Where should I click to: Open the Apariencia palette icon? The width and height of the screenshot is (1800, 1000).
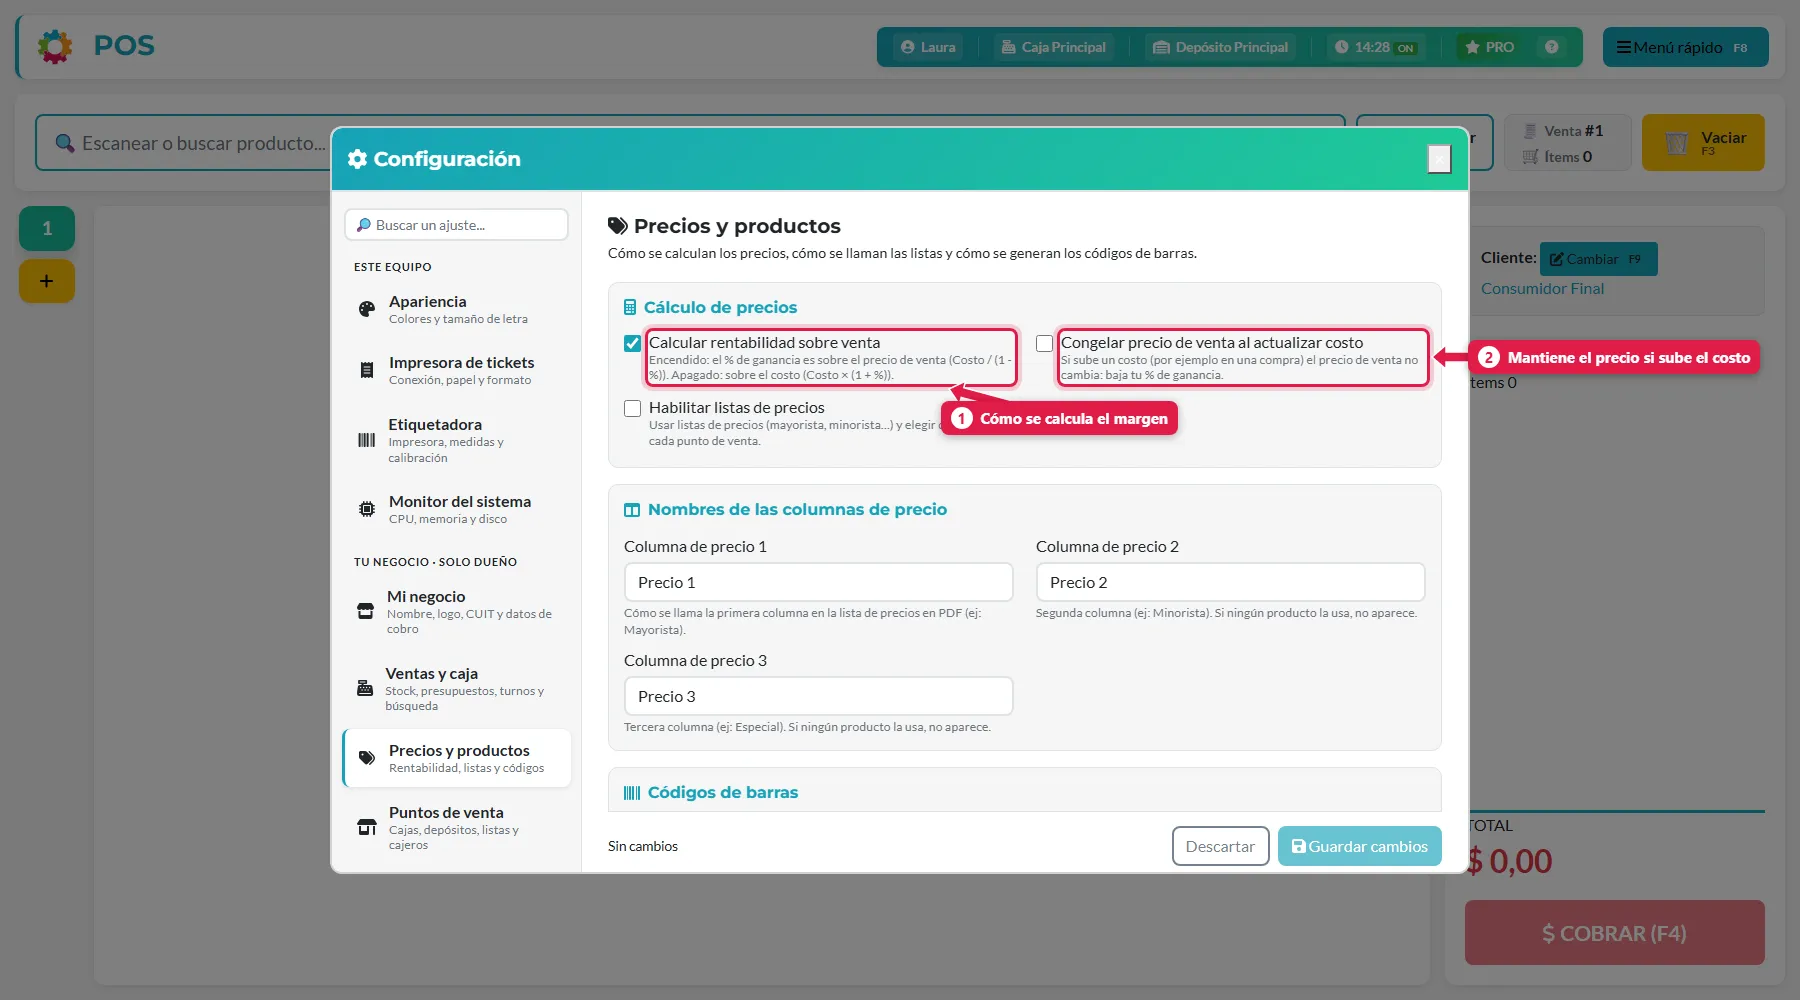[x=367, y=309]
